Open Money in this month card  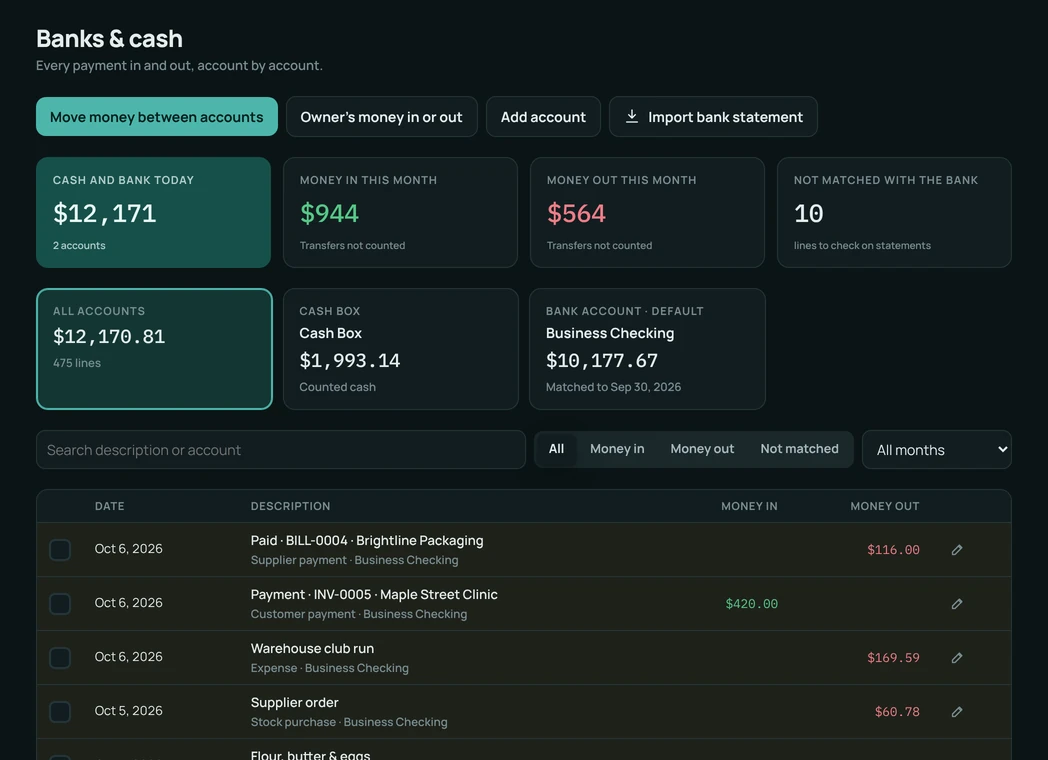coord(400,213)
